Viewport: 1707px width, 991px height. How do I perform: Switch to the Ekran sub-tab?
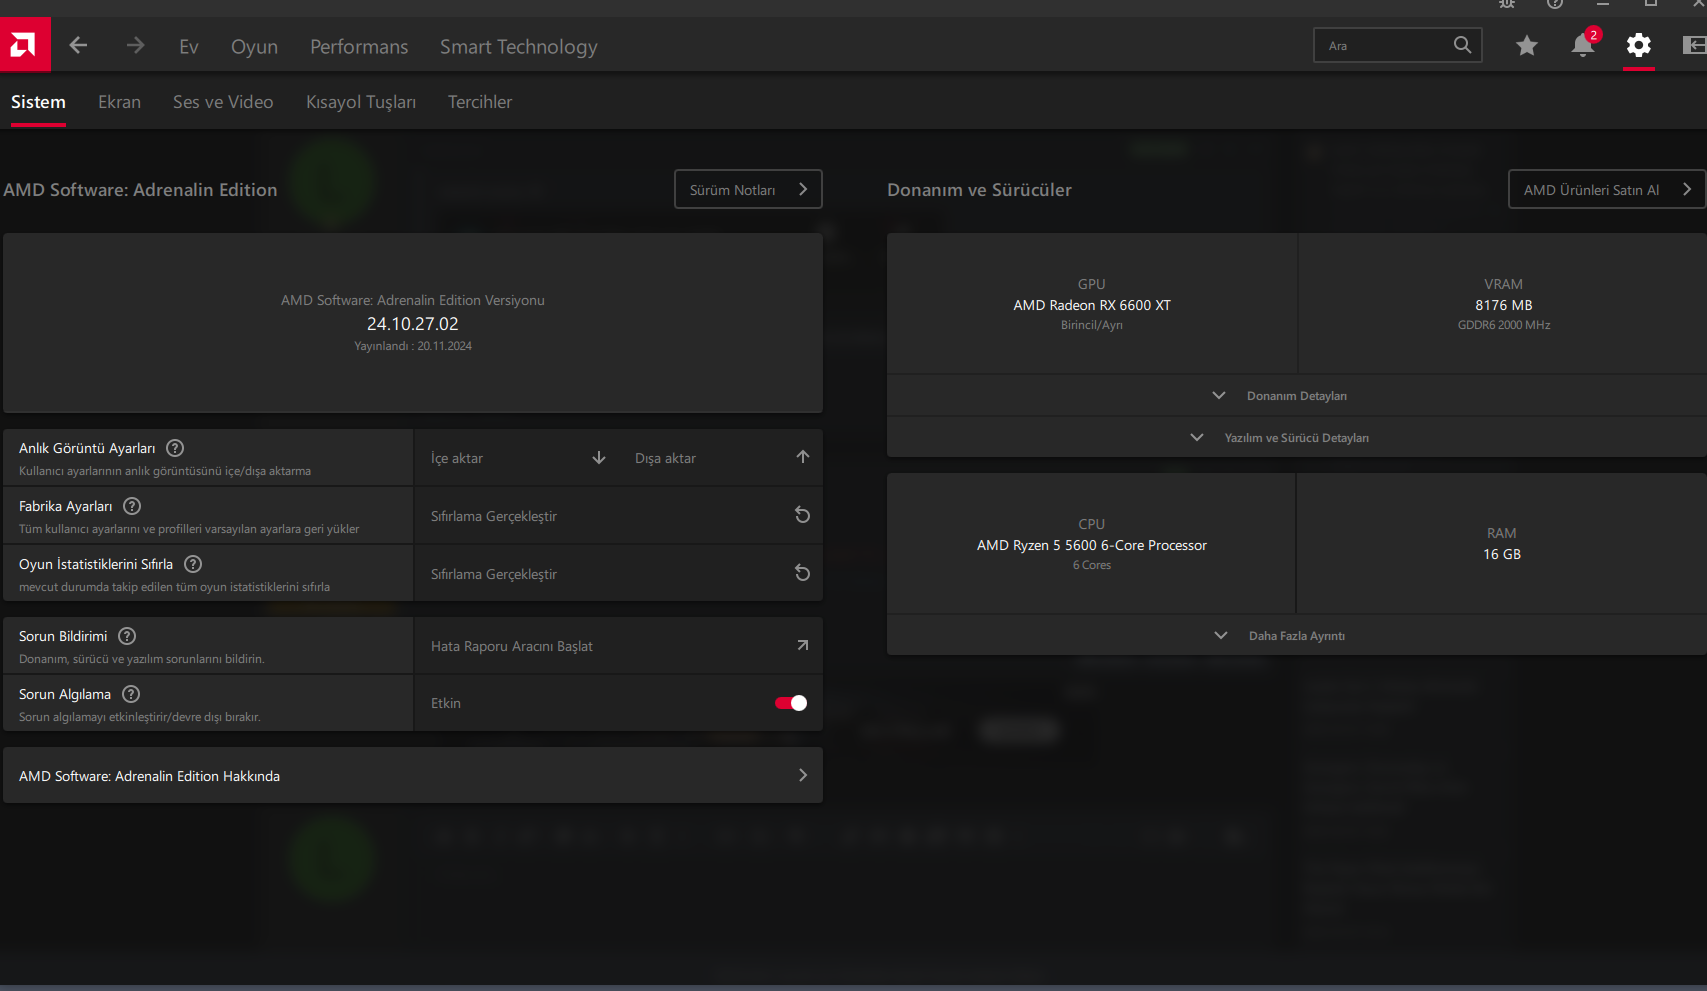pyautogui.click(x=119, y=102)
